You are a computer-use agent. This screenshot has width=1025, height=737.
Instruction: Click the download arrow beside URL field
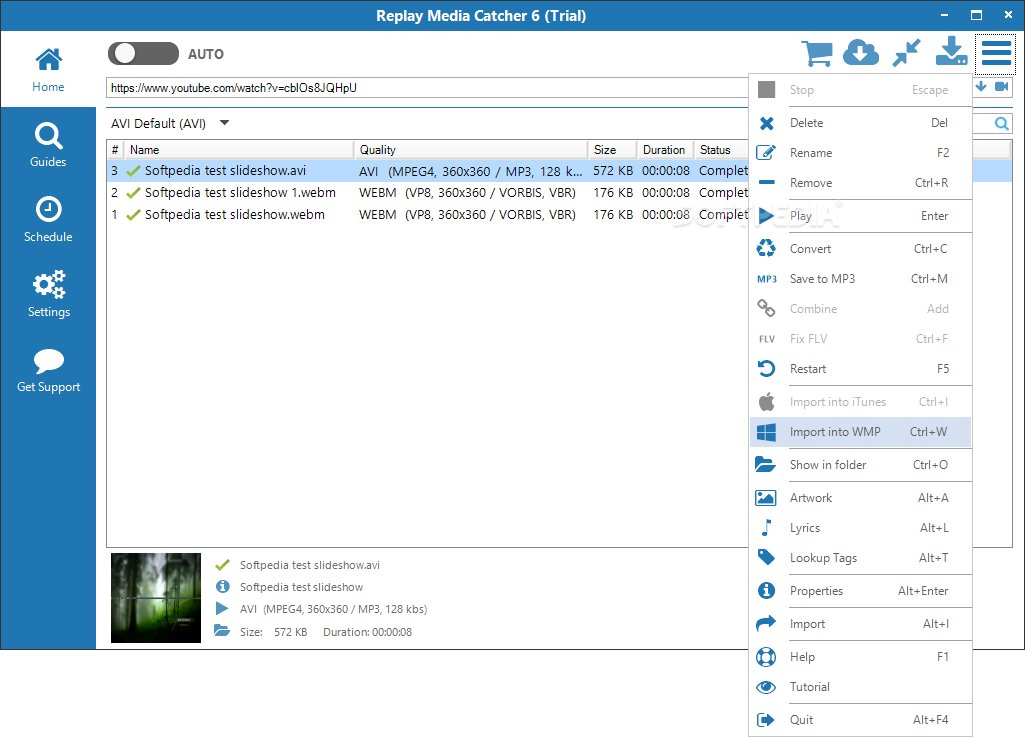981,86
